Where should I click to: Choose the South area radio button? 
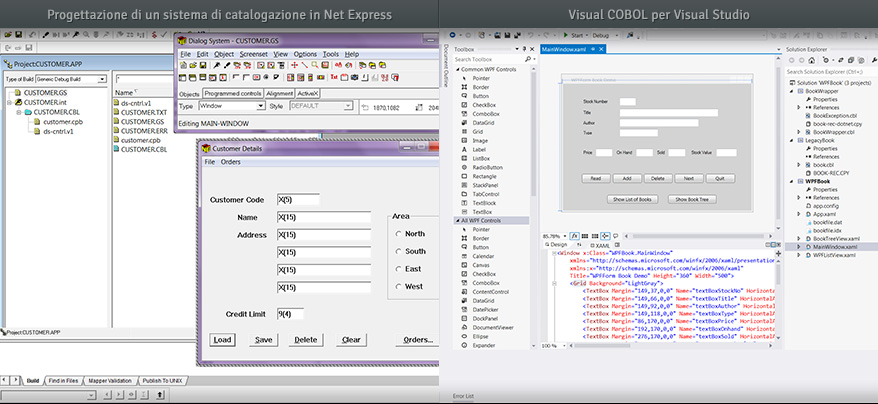click(x=399, y=252)
